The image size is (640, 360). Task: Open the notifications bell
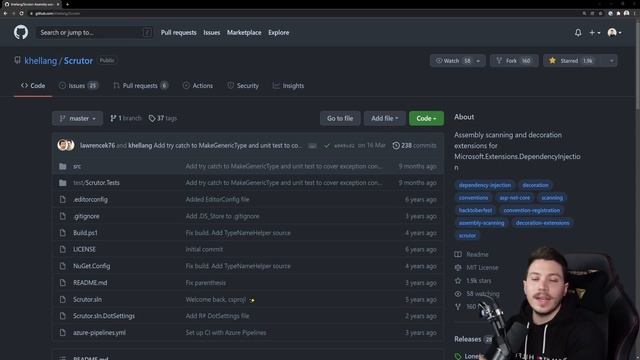(x=578, y=33)
